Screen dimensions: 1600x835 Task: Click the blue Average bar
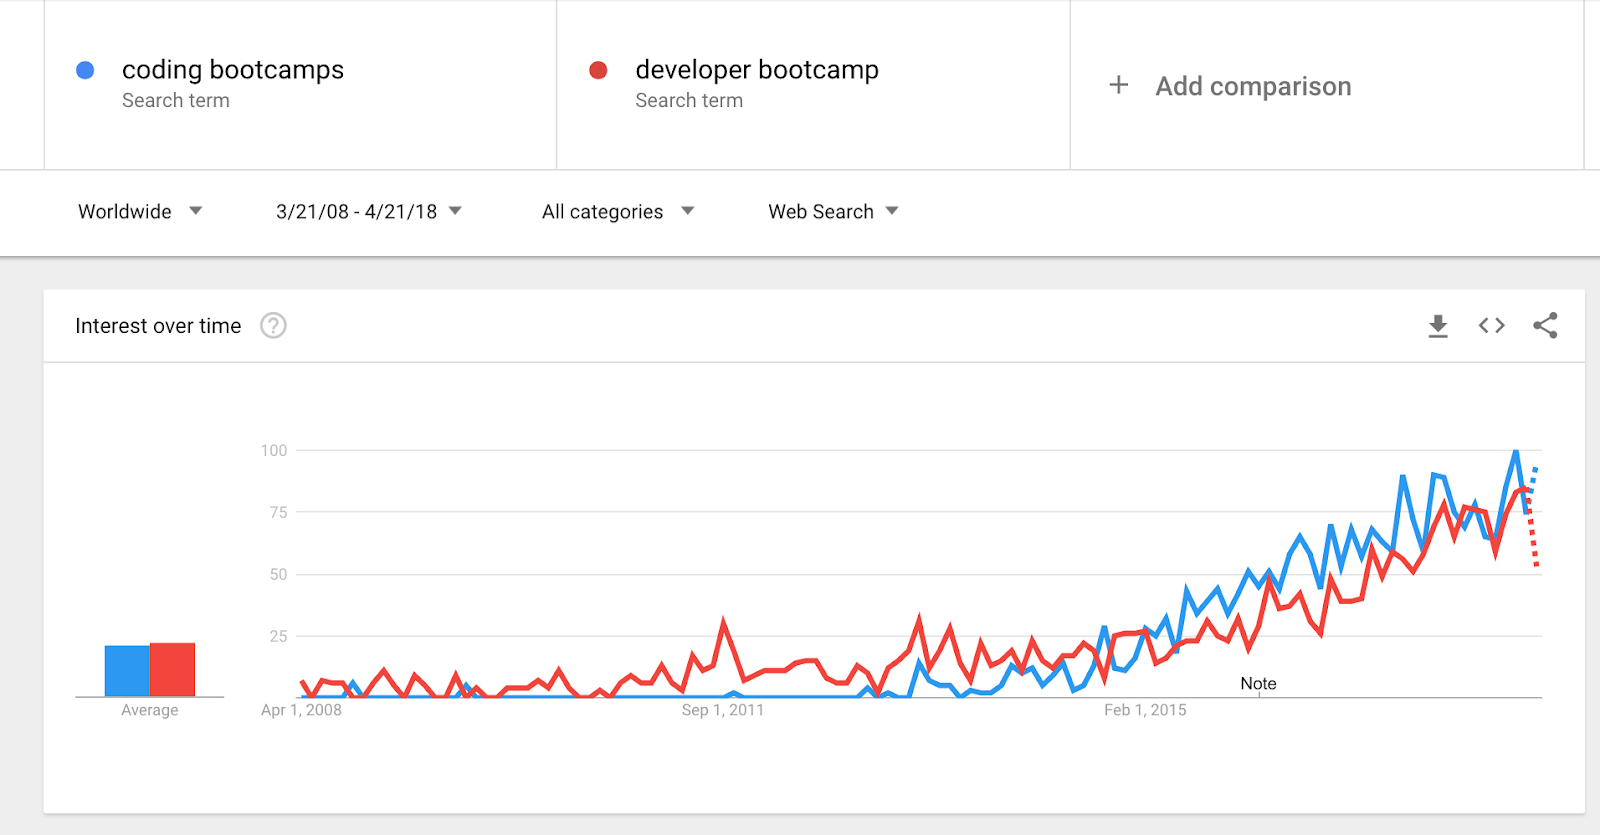pos(127,670)
